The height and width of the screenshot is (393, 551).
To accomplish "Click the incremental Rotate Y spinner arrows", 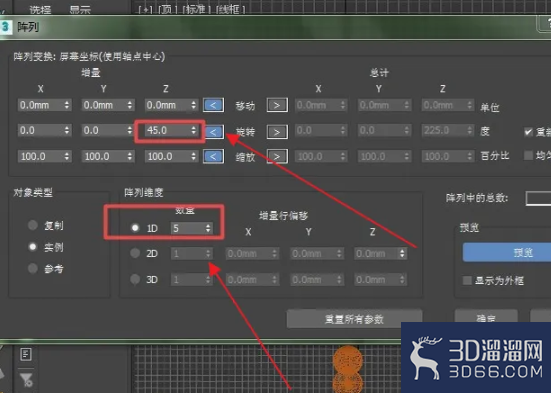I will [130, 130].
